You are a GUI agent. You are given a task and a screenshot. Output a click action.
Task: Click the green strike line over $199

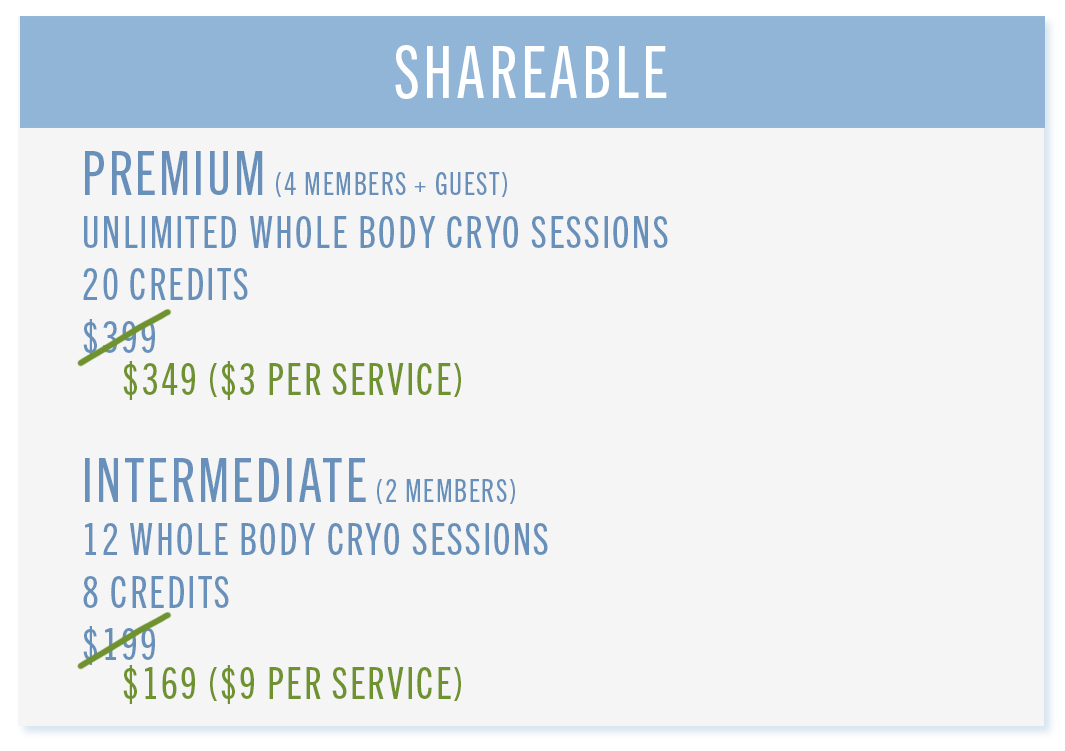124,641
